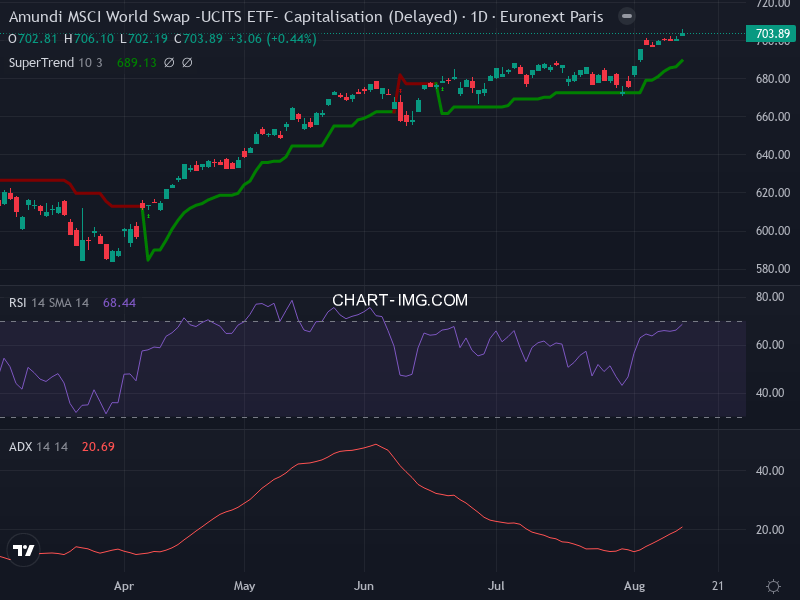Image resolution: width=800 pixels, height=600 pixels.
Task: Click the close price C703.89
Action: pyautogui.click(x=198, y=39)
